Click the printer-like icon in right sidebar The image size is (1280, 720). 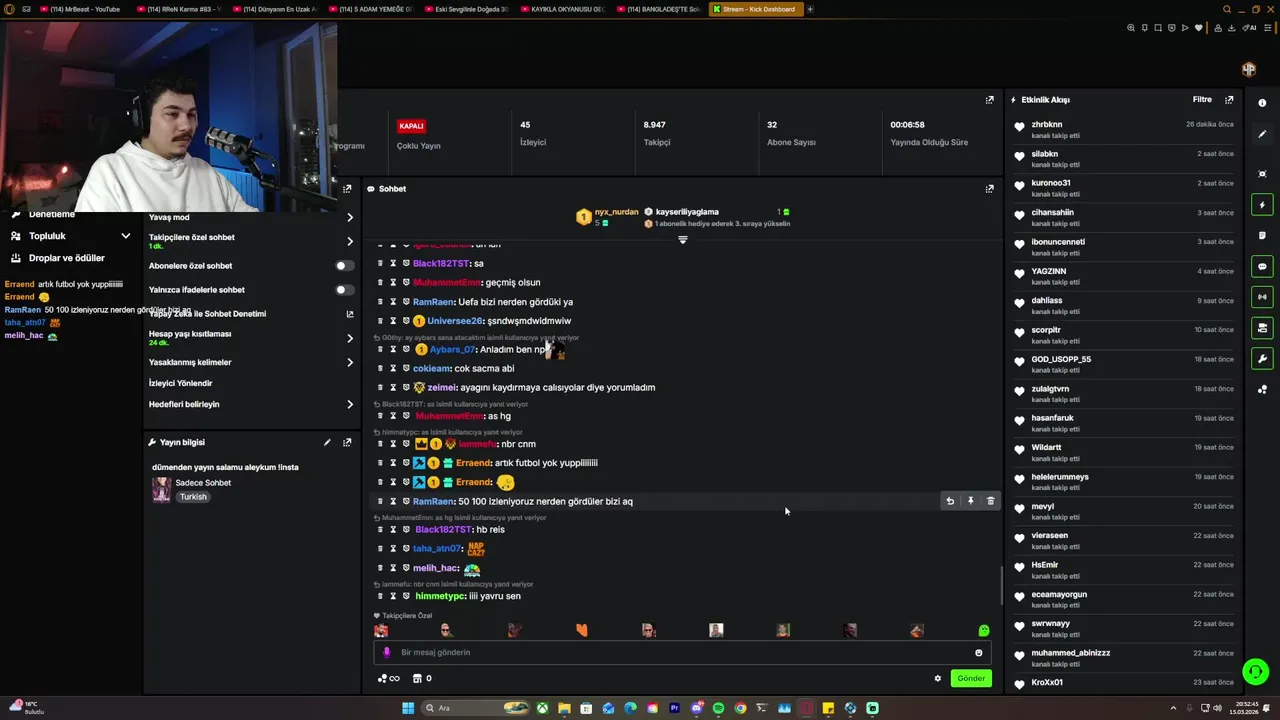click(x=1262, y=328)
